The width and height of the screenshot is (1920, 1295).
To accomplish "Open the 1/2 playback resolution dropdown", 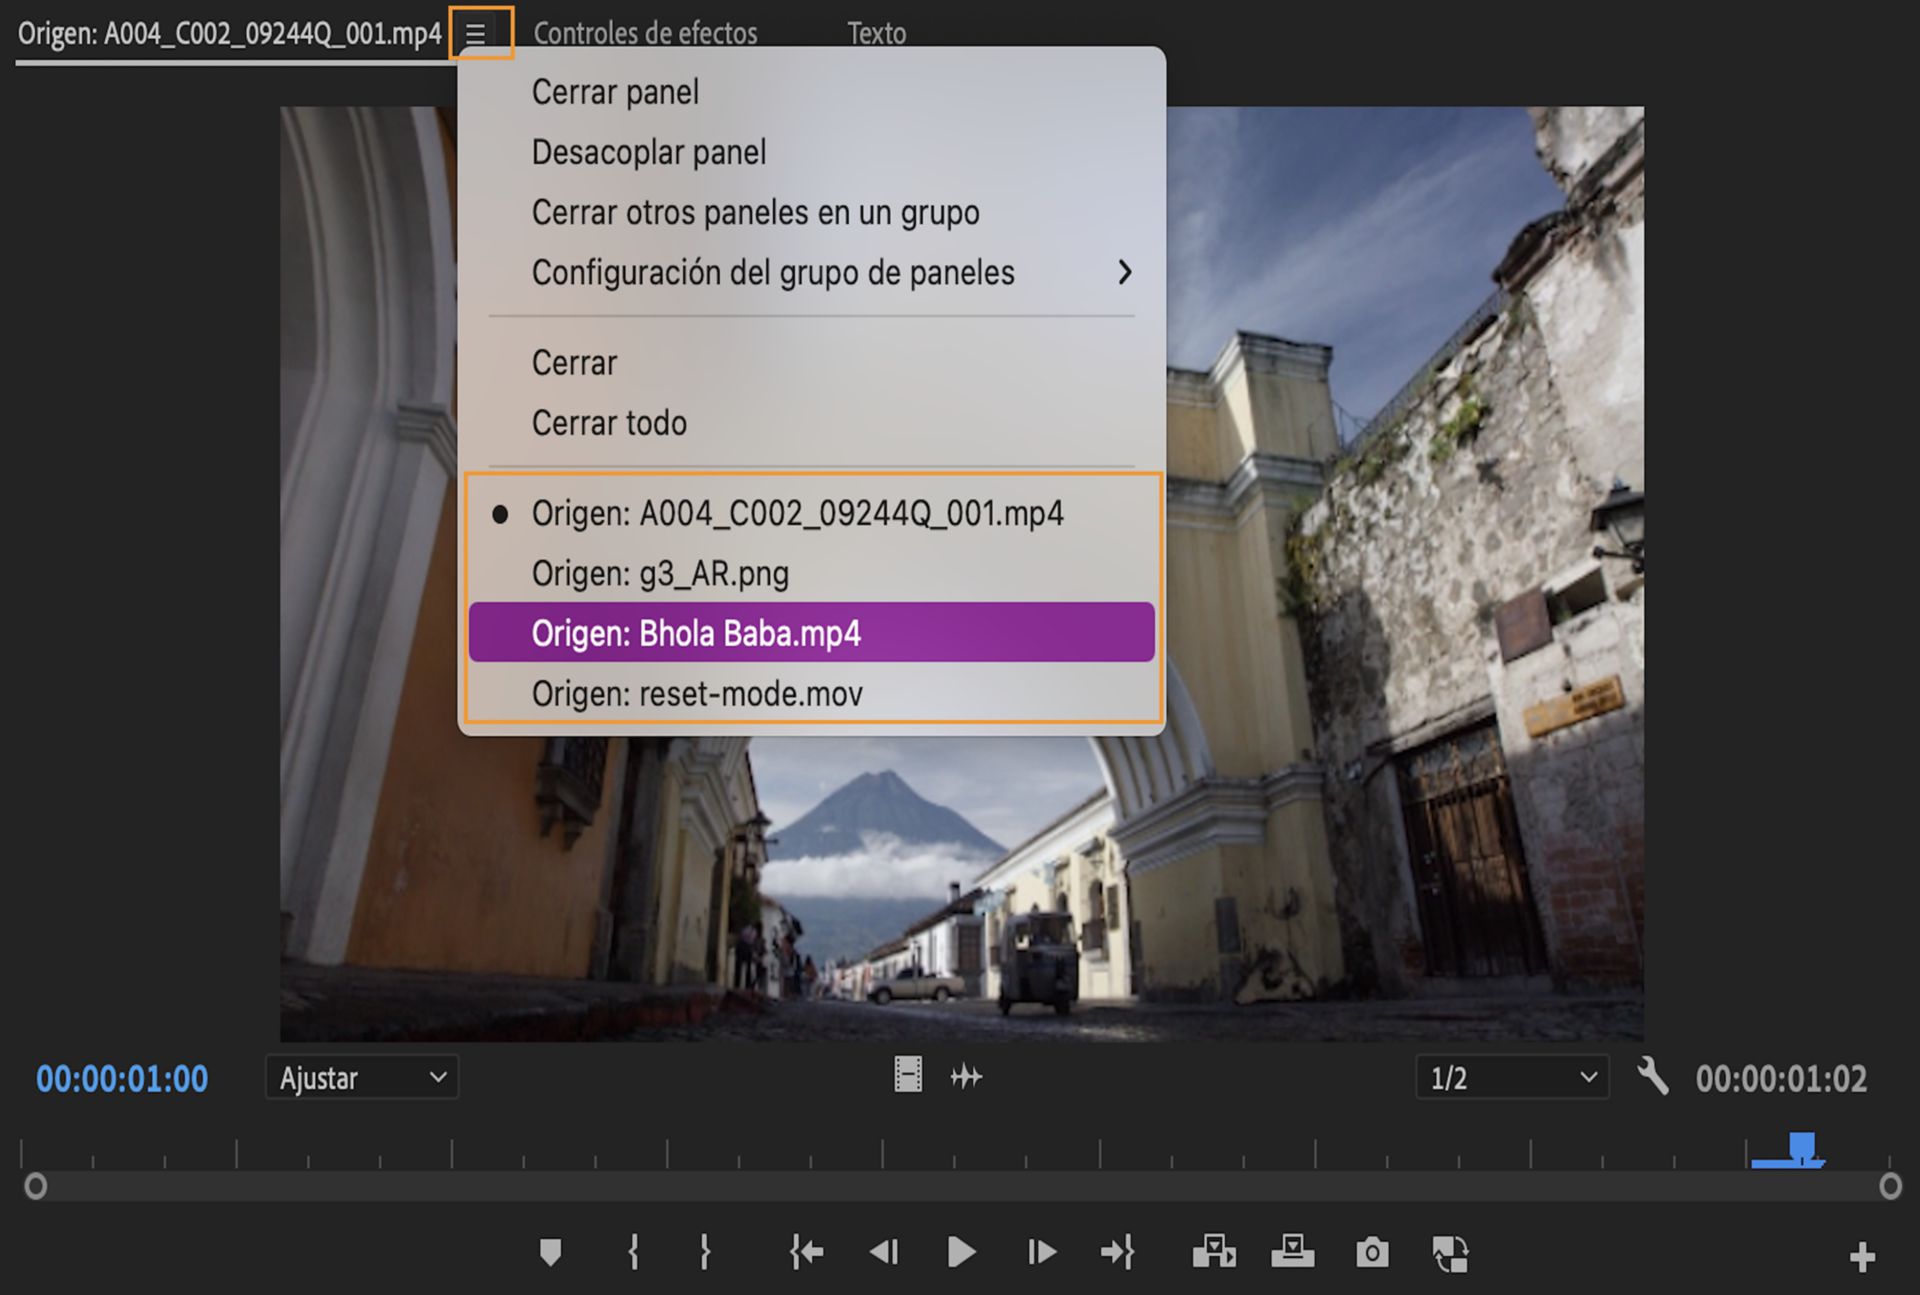I will (x=1512, y=1078).
